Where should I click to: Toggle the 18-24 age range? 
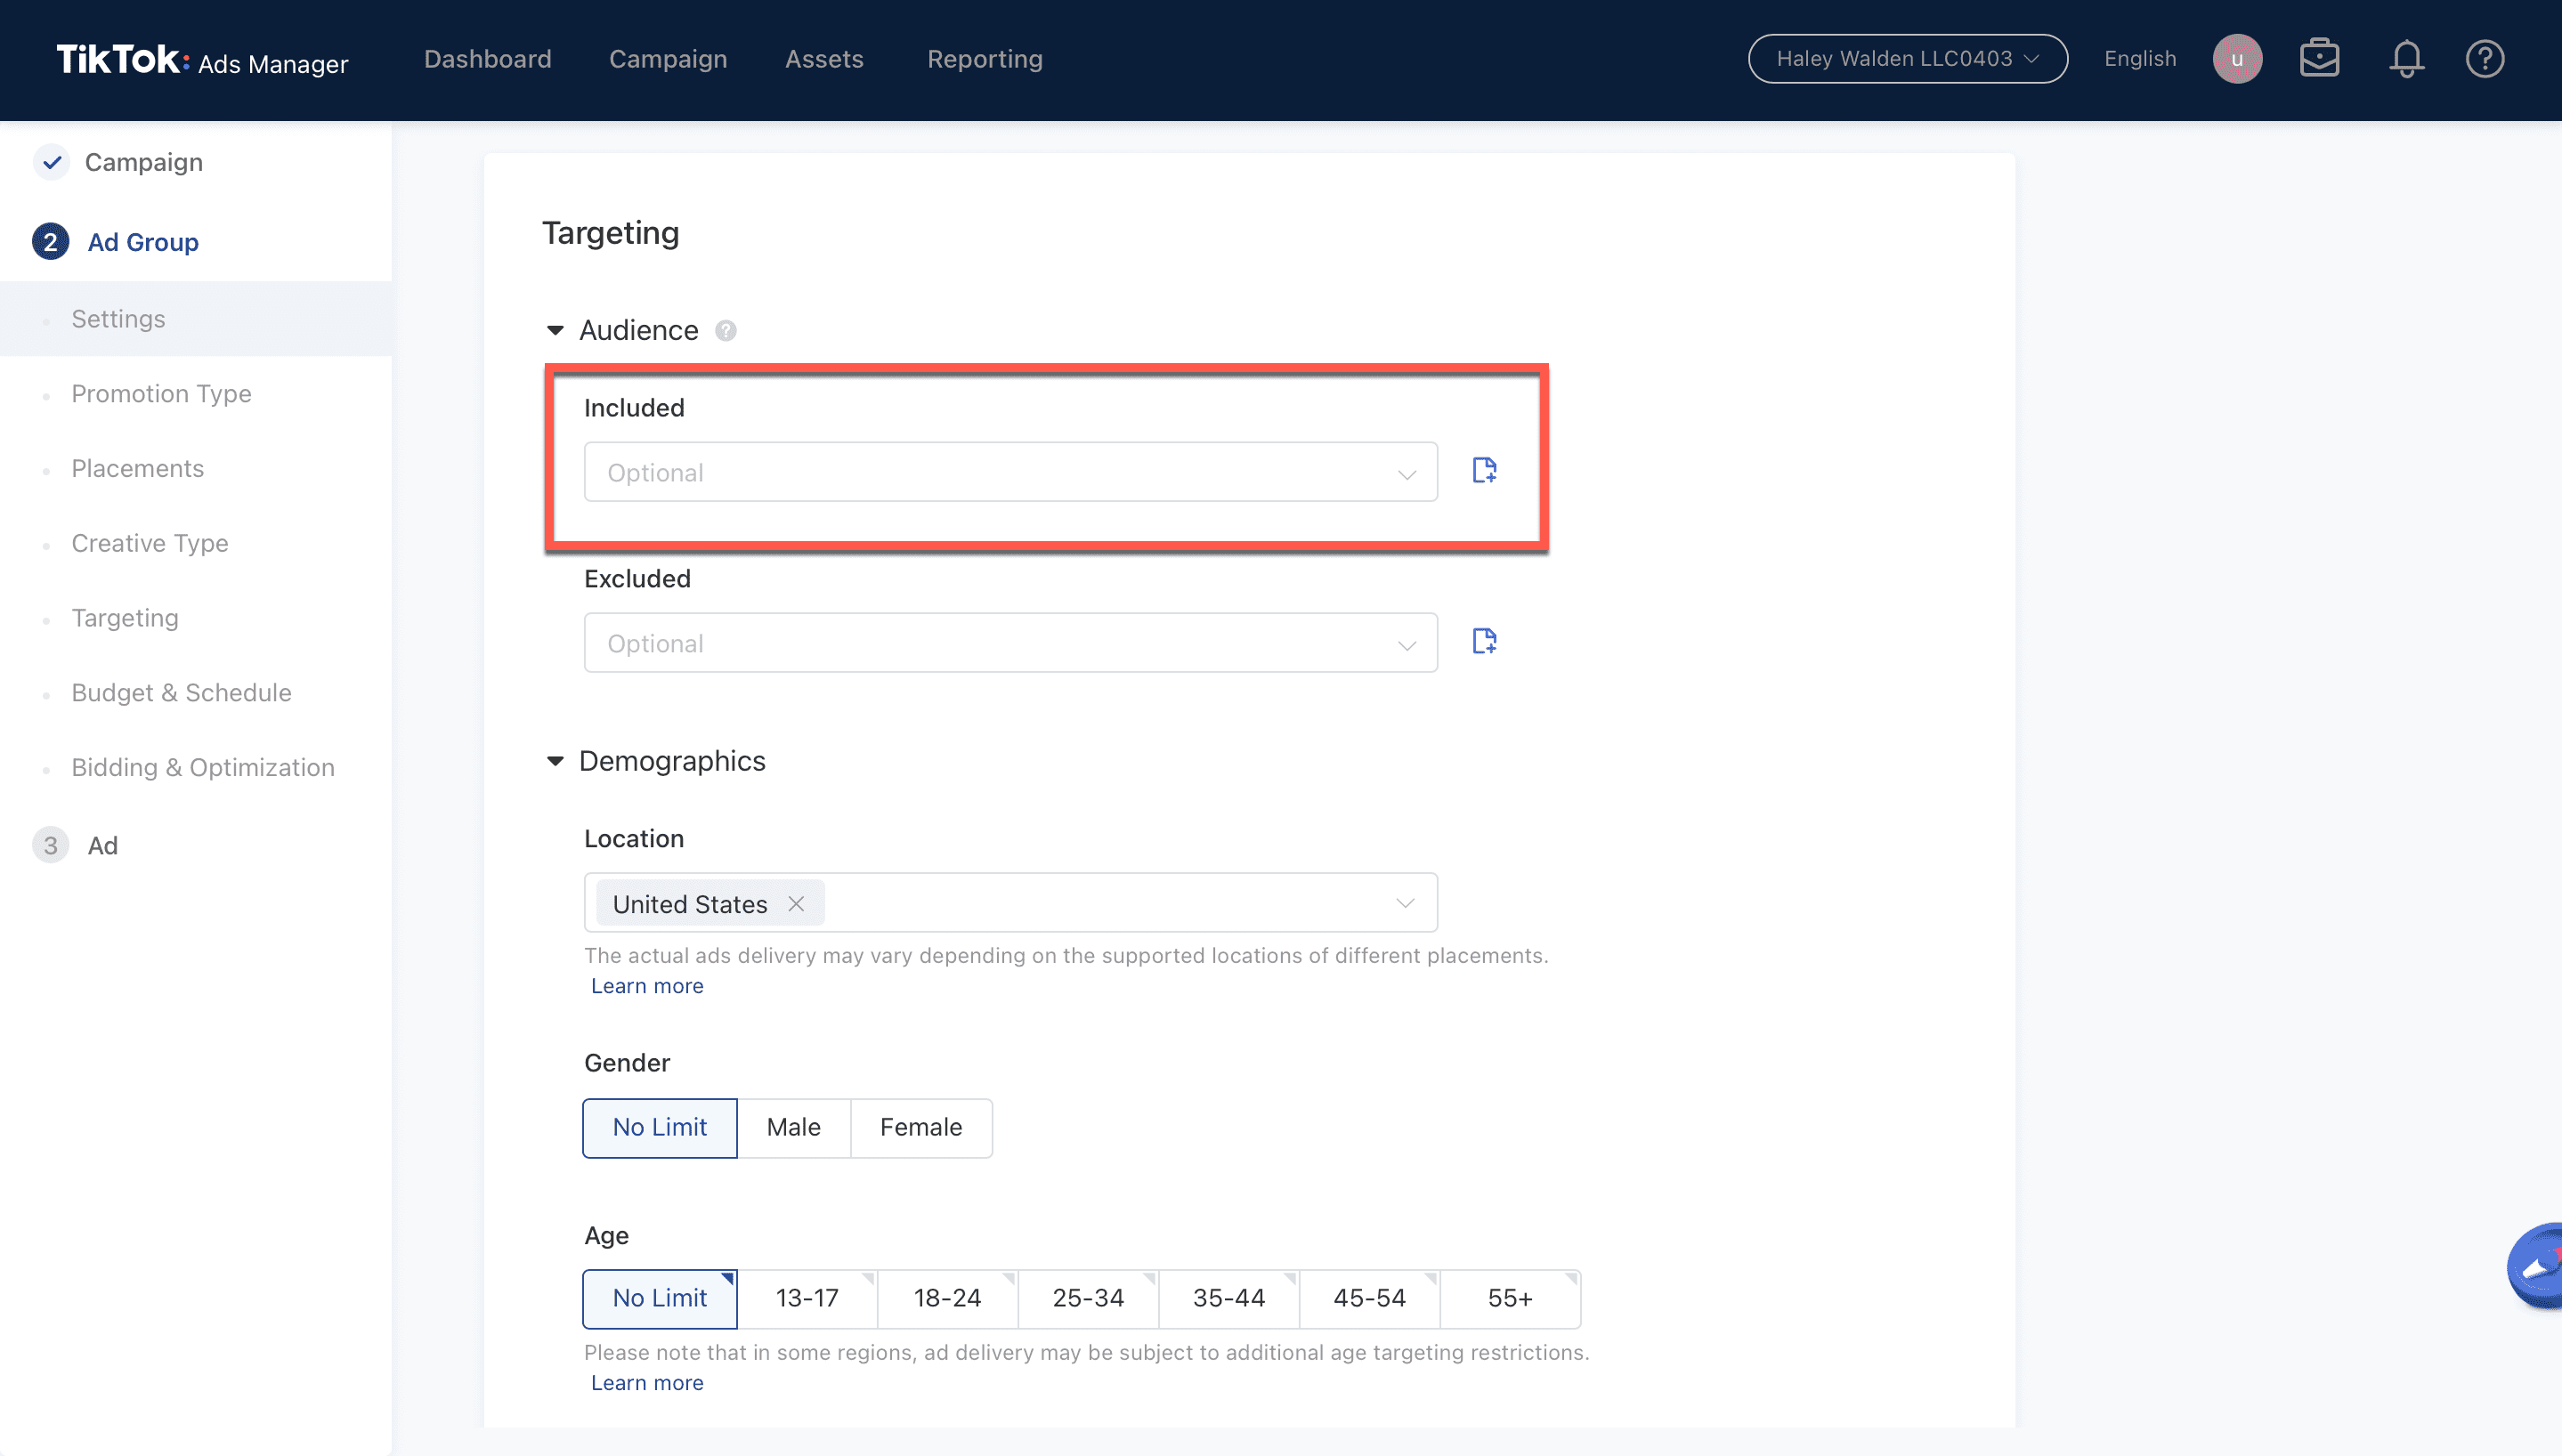(946, 1298)
